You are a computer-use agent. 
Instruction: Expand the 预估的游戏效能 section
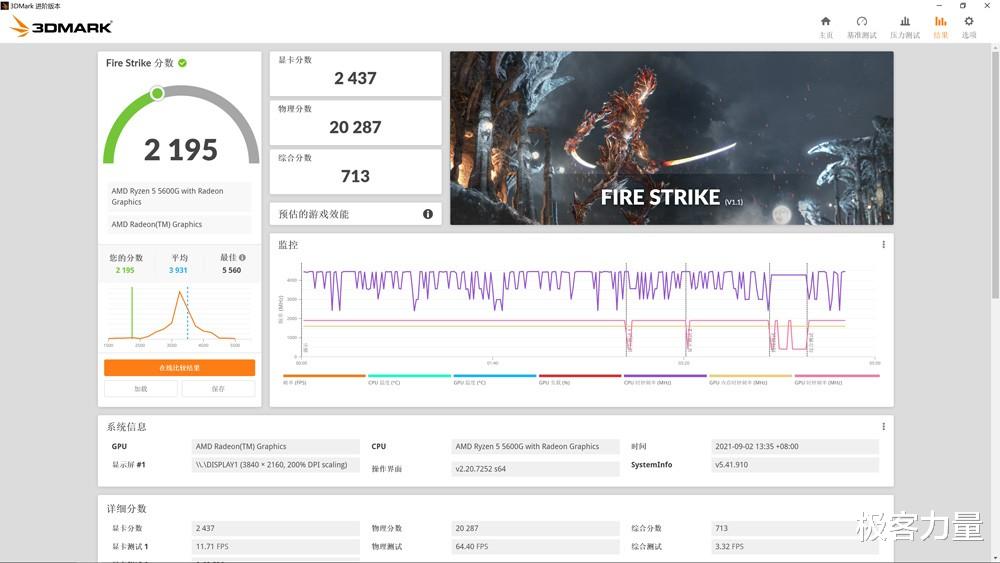355,214
